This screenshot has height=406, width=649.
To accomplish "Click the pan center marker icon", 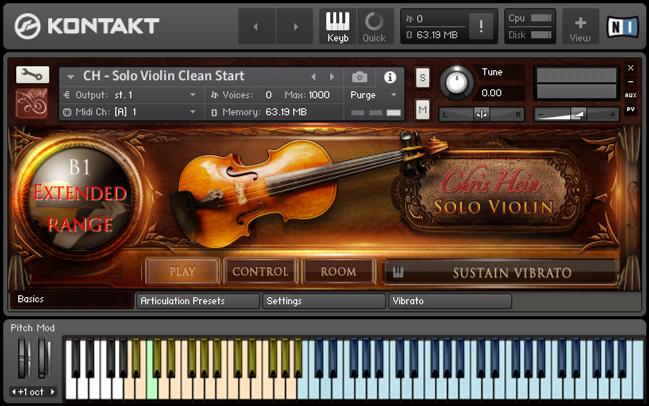I will (481, 114).
